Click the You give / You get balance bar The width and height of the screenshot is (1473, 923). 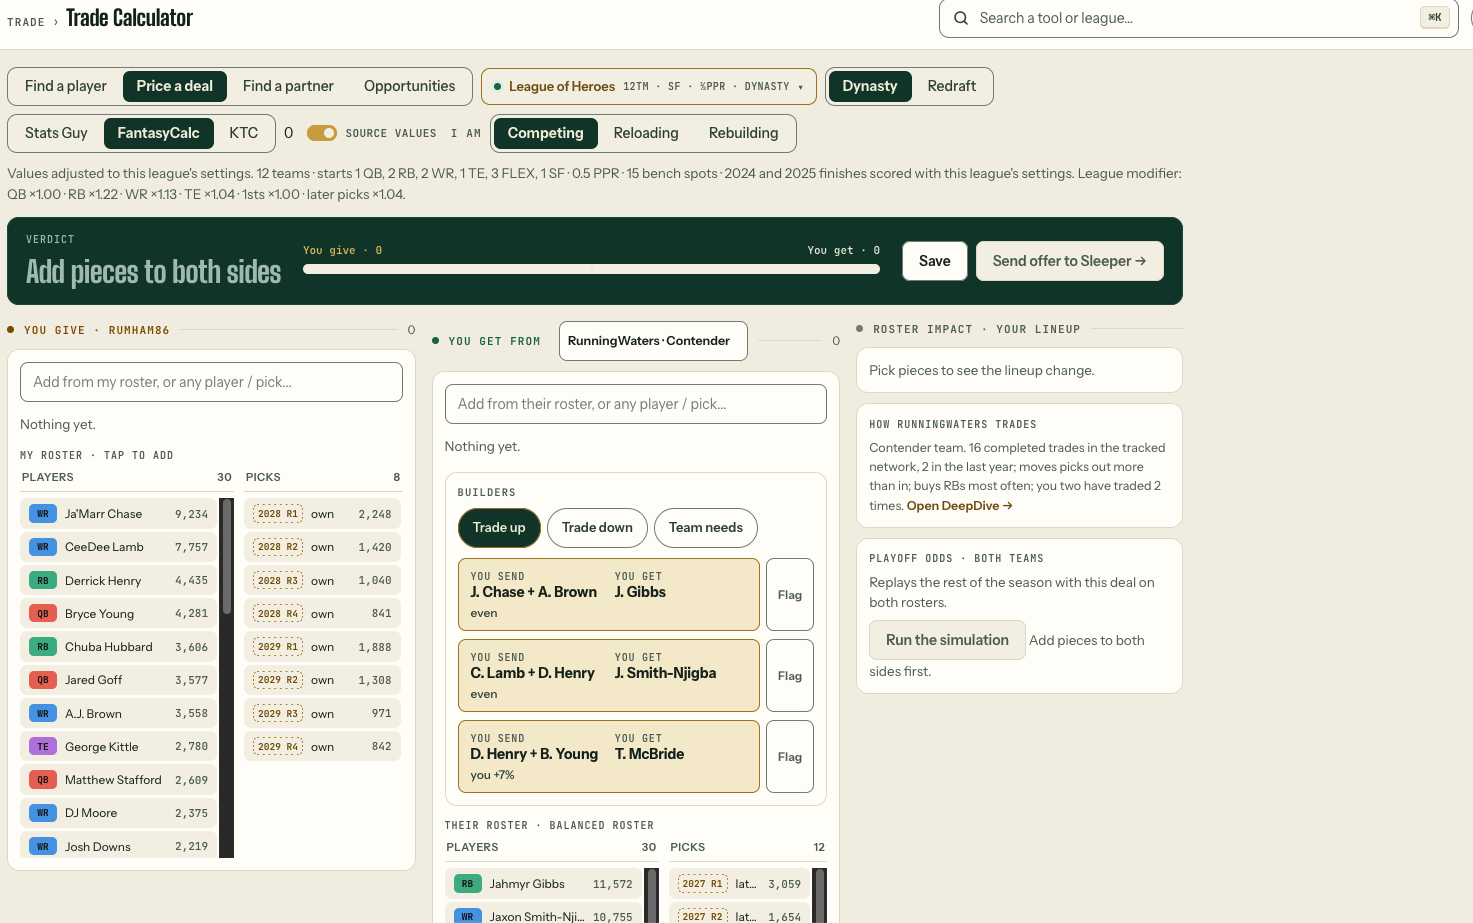point(591,269)
